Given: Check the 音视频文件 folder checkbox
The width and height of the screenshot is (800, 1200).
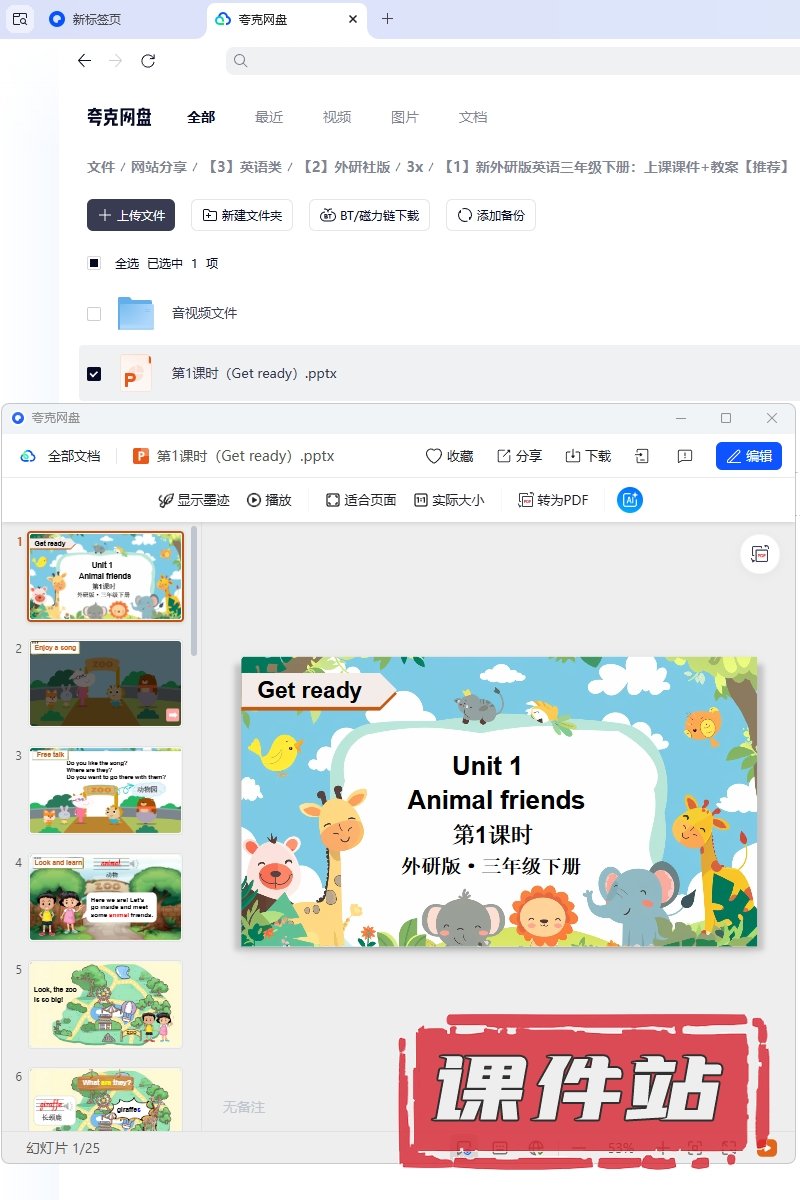Looking at the screenshot, I should 94,314.
